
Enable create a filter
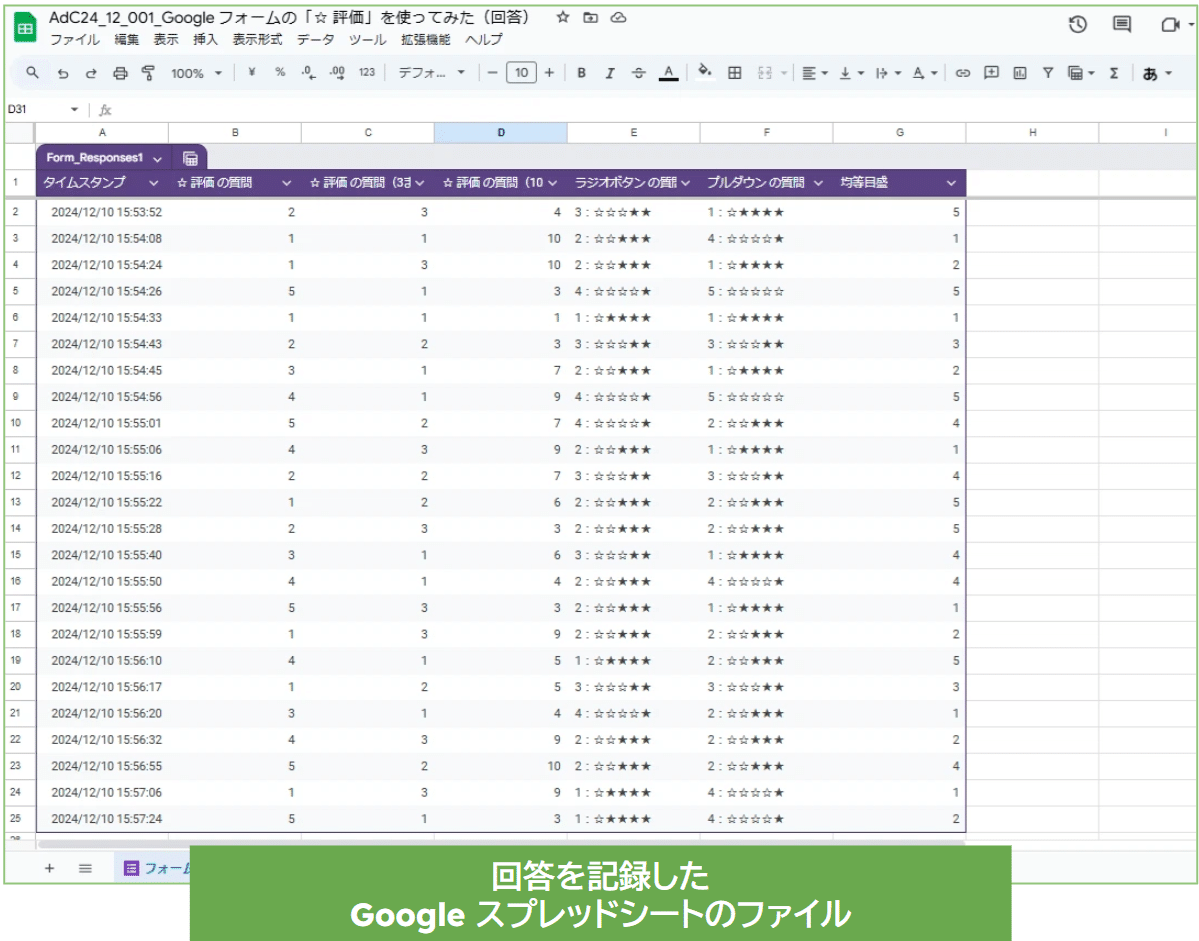click(x=1046, y=73)
